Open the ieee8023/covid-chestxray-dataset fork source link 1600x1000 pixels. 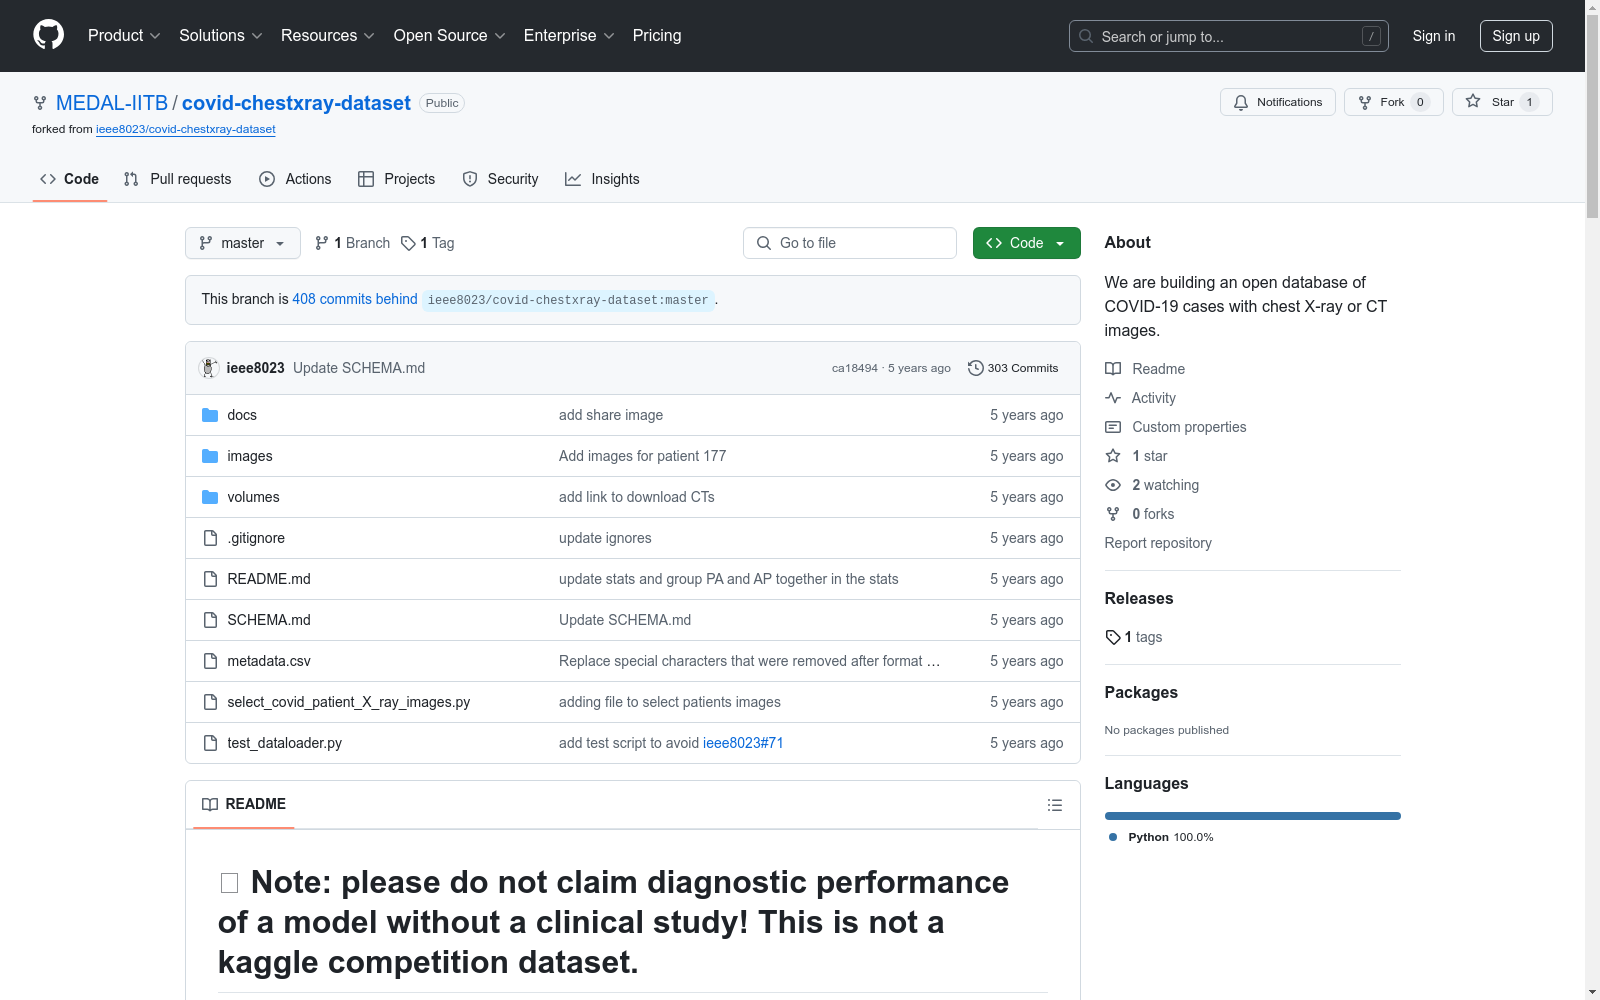(186, 129)
